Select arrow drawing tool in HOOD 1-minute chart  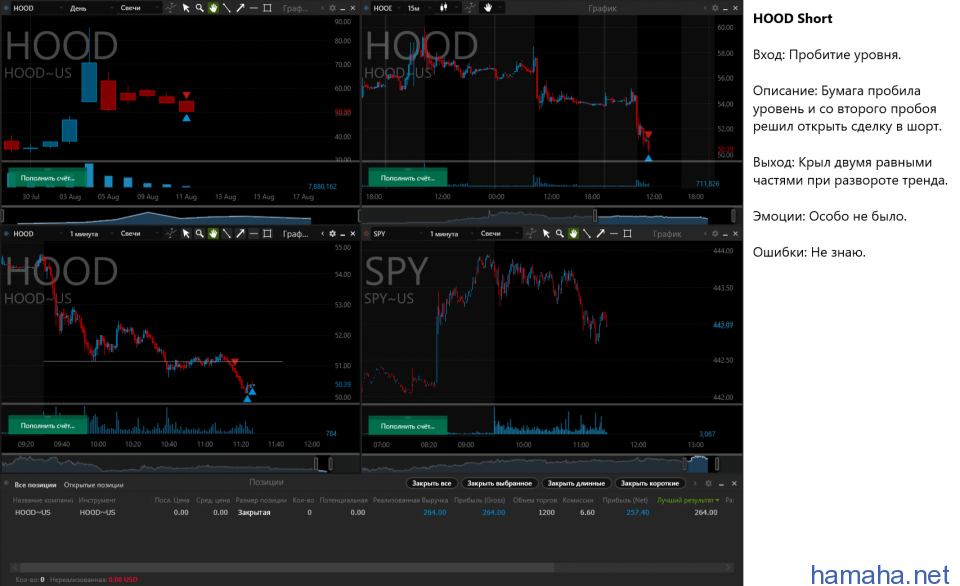coord(240,233)
